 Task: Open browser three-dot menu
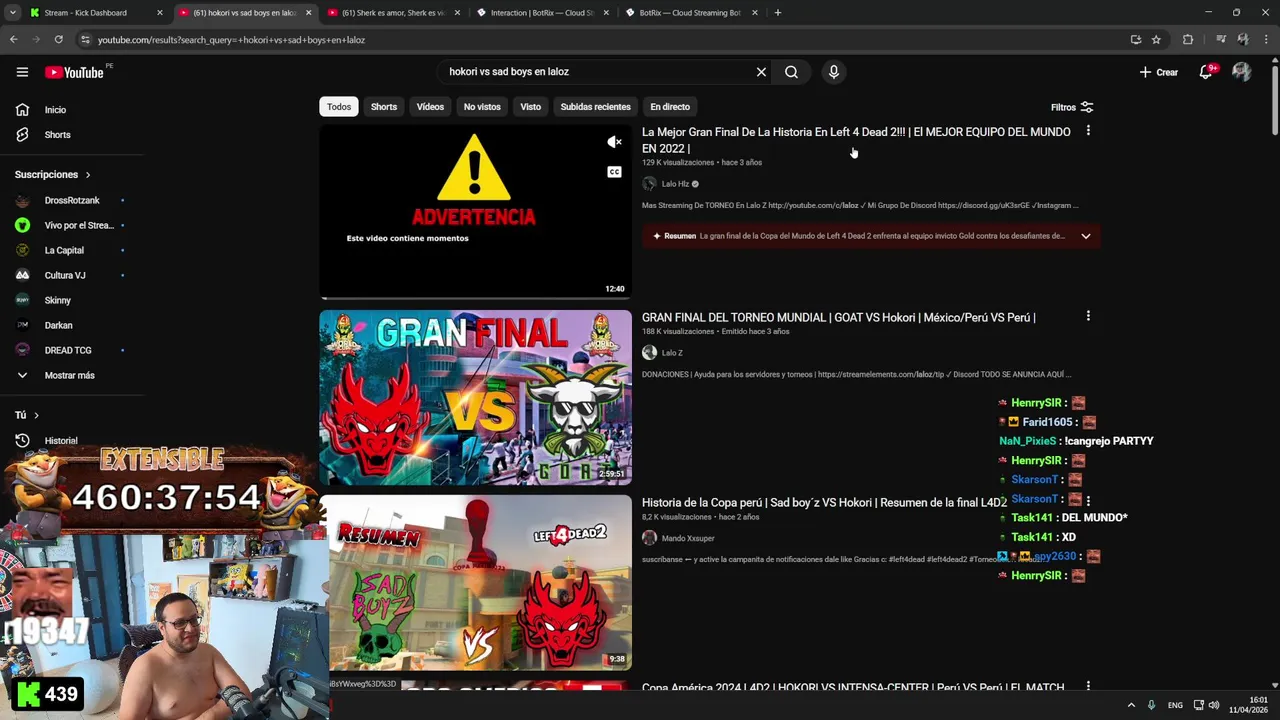tap(1264, 40)
